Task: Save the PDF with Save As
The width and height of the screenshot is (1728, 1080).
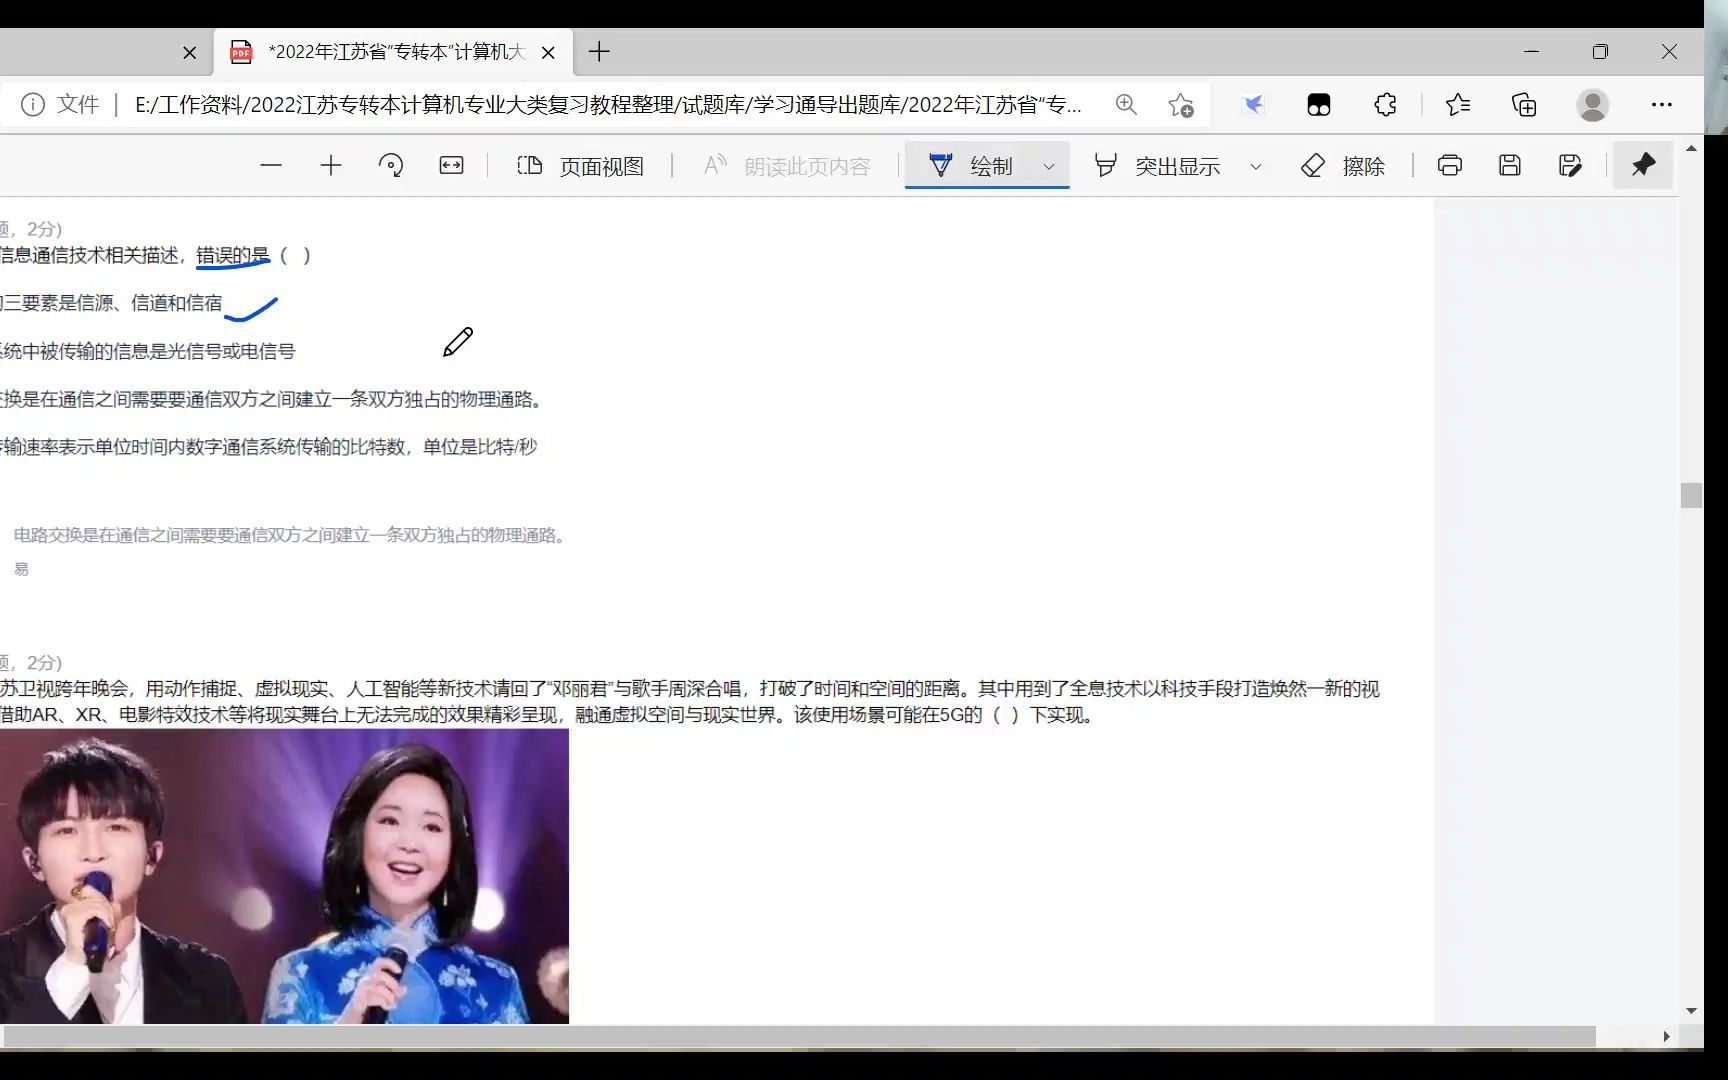Action: tap(1570, 165)
